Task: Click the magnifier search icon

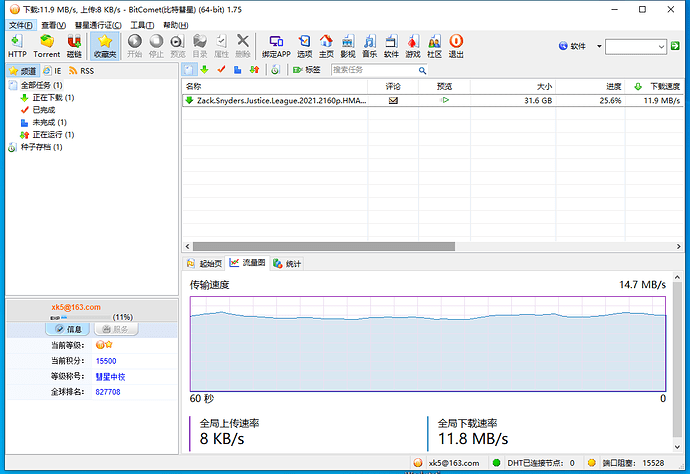Action: click(x=422, y=70)
